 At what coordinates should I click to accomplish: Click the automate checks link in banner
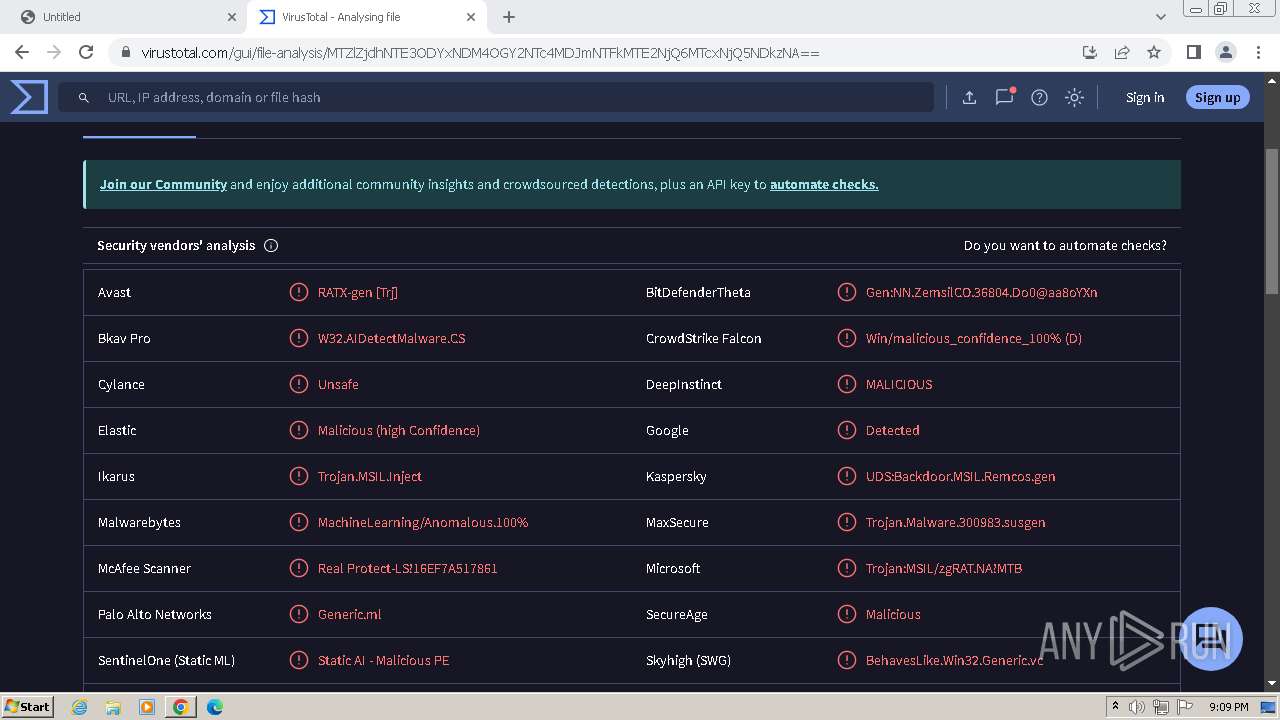point(824,184)
